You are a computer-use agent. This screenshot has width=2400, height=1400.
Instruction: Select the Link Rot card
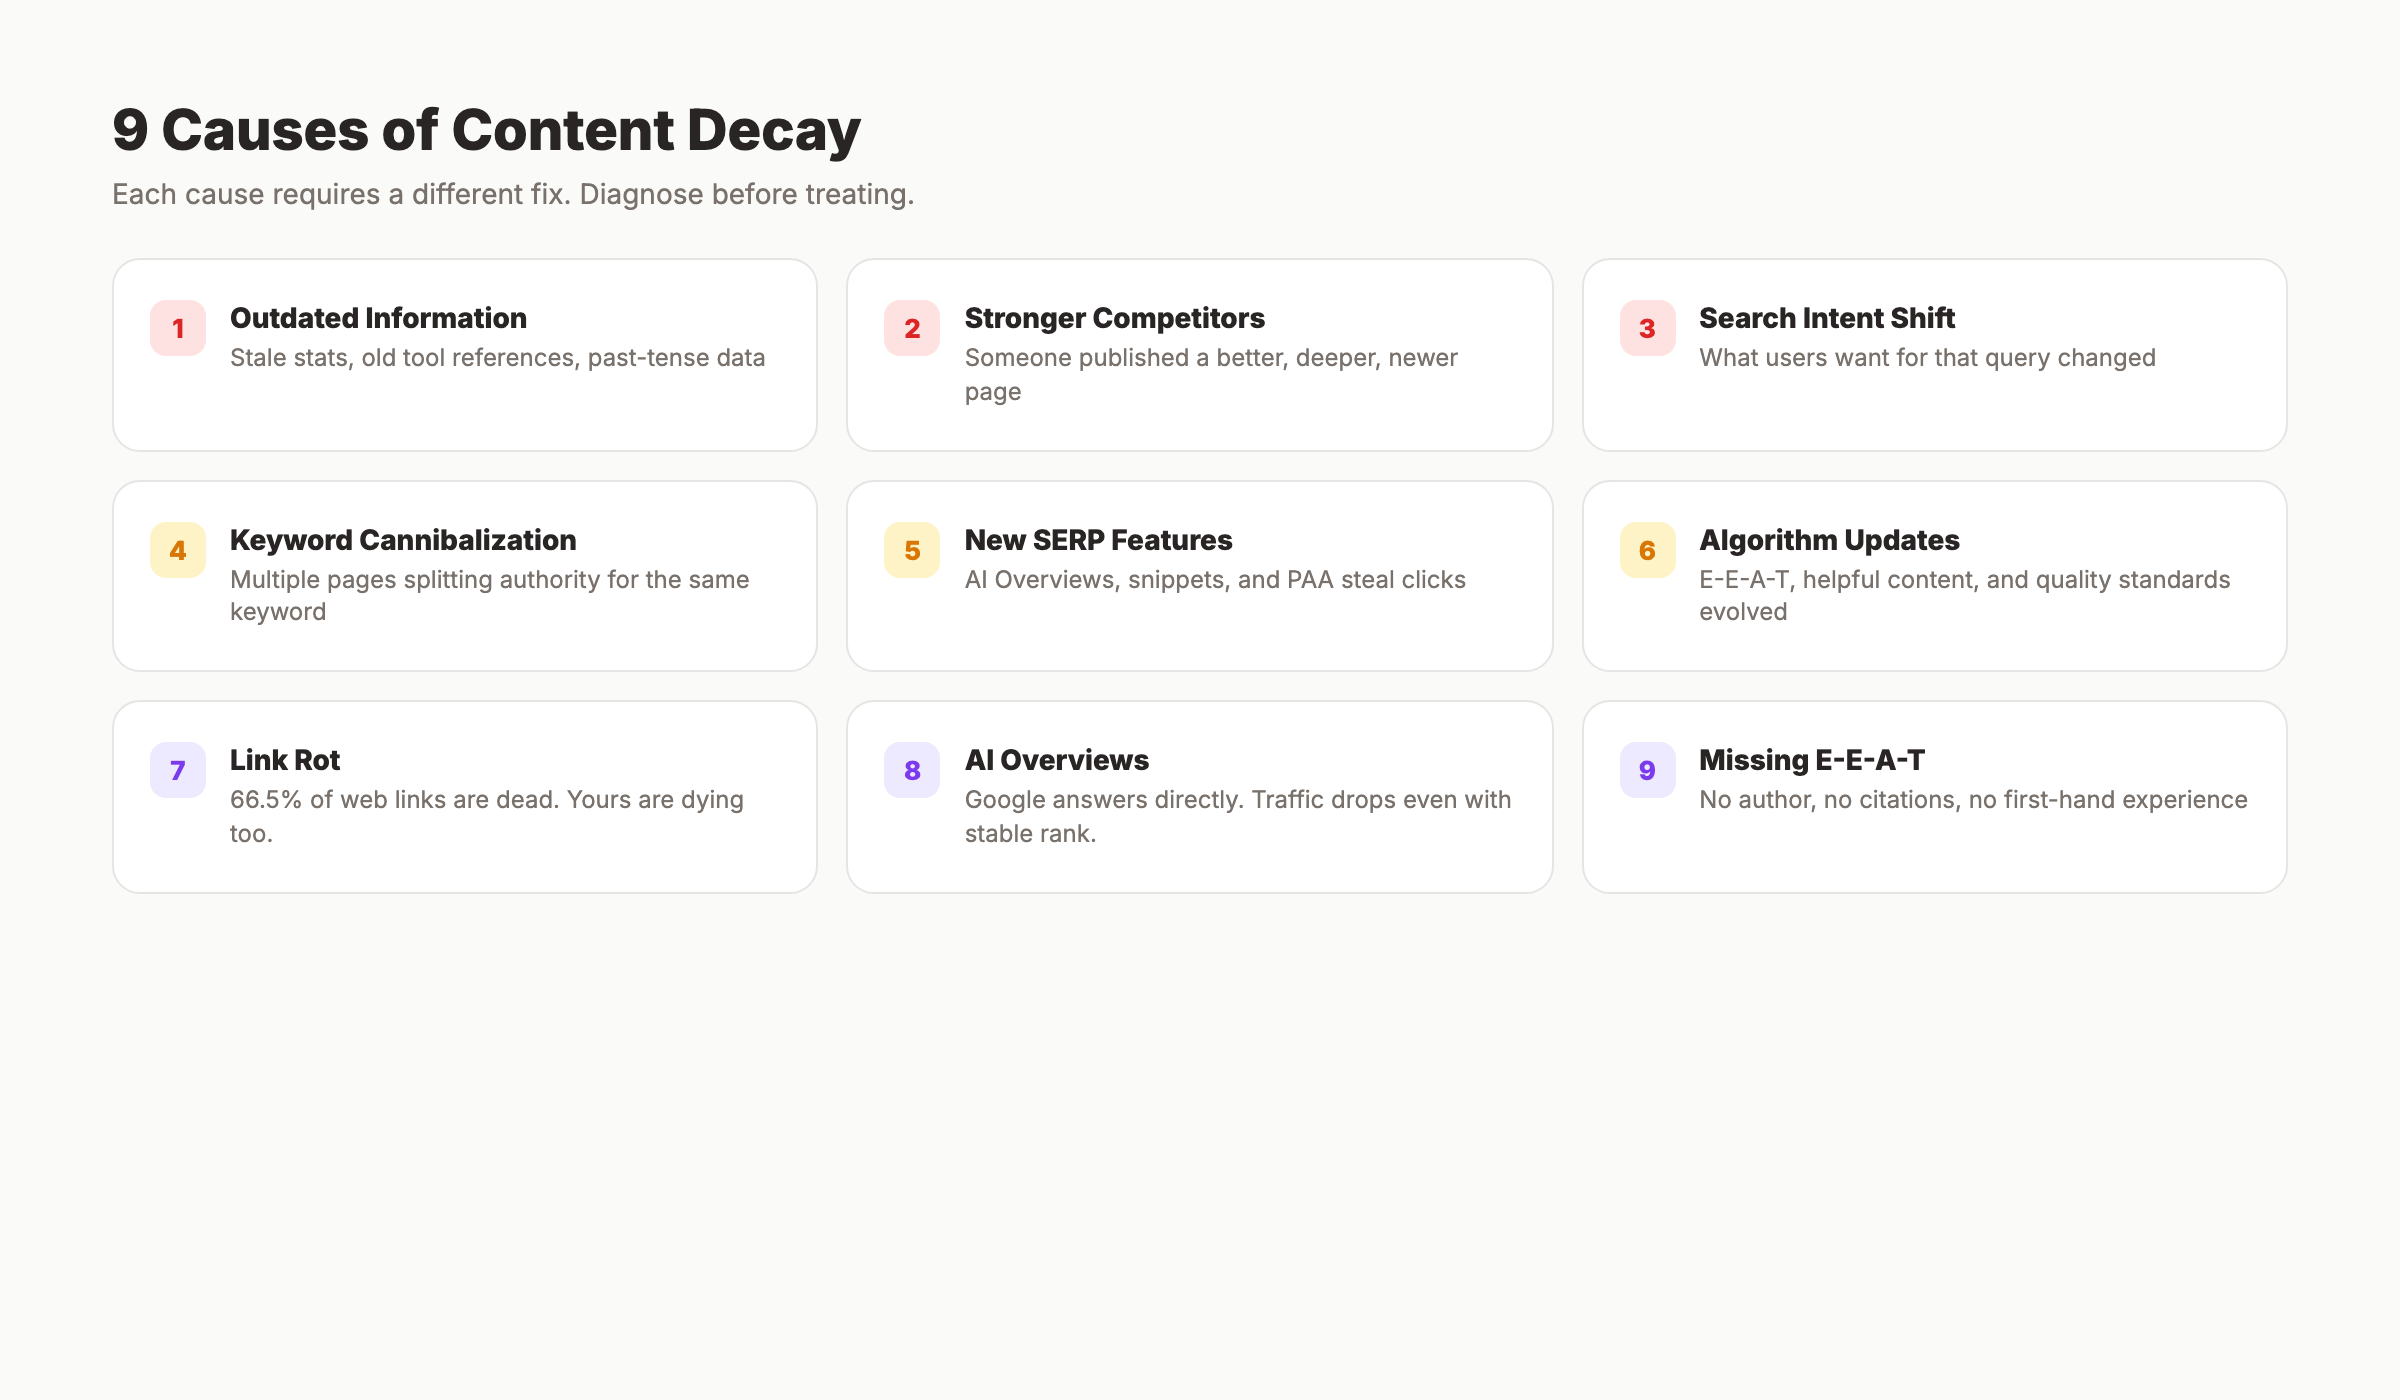tap(465, 793)
